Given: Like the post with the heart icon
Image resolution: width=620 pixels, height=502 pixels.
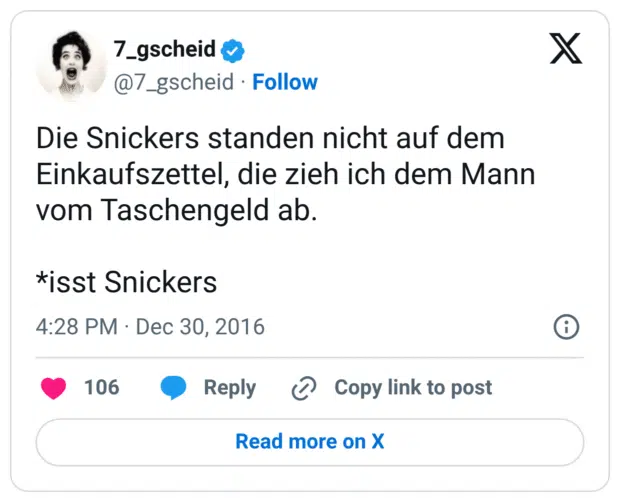Looking at the screenshot, I should (x=54, y=388).
